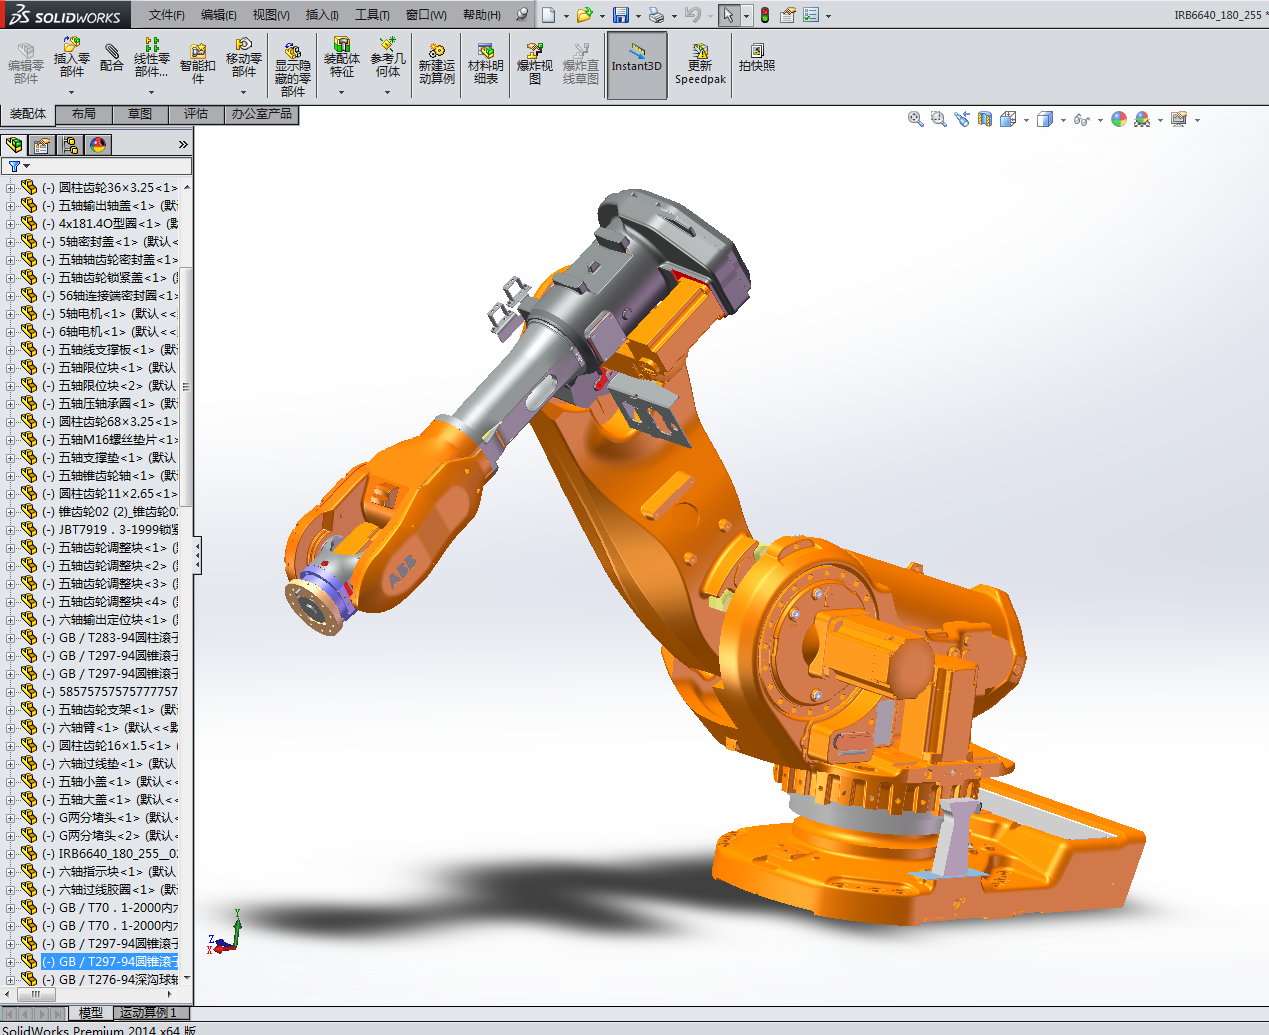Open the DisplayManager color ball tab
Image resolution: width=1269 pixels, height=1035 pixels.
[98, 145]
